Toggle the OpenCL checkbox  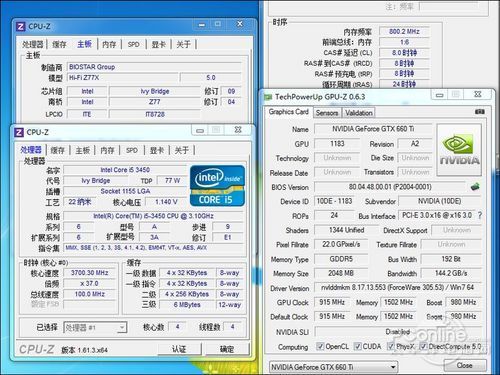tap(320, 346)
